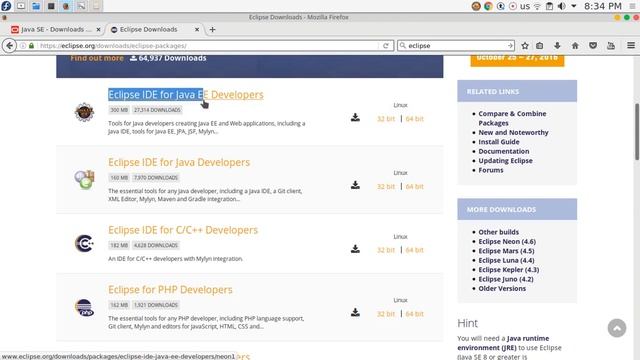Open the terminal icon in top panel
Screen dimensions: 640x360
pyautogui.click(x=51, y=6)
